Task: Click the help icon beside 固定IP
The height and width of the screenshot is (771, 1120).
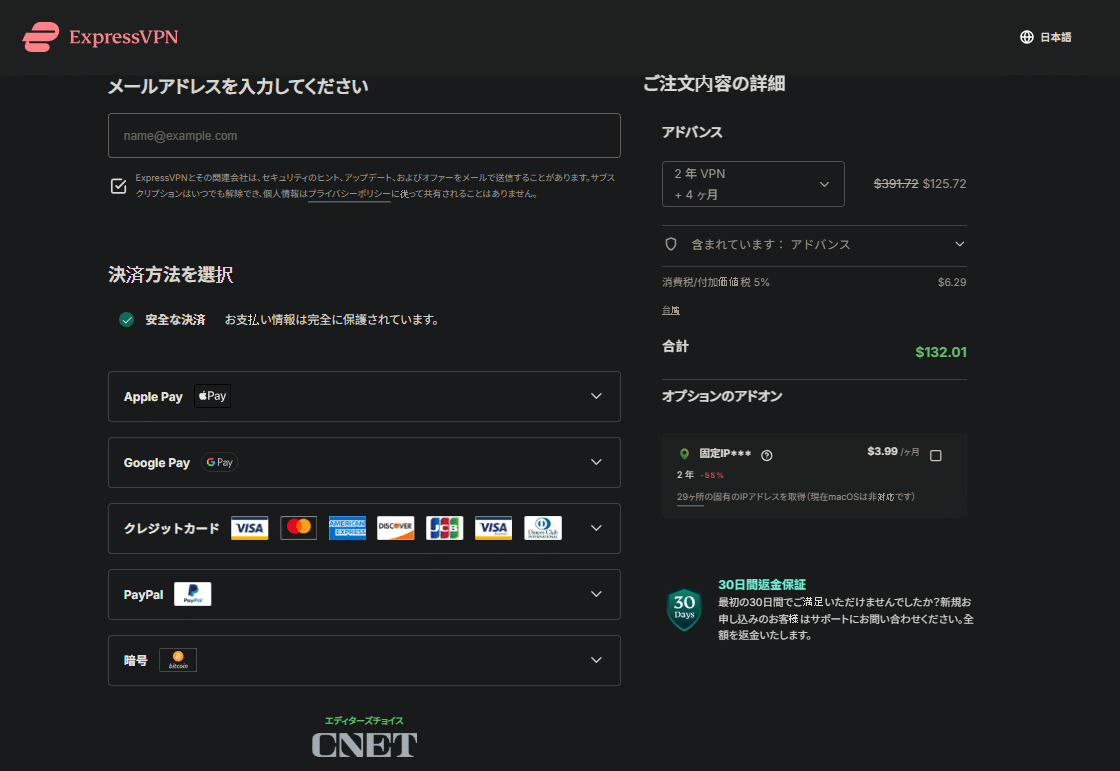Action: click(x=767, y=455)
